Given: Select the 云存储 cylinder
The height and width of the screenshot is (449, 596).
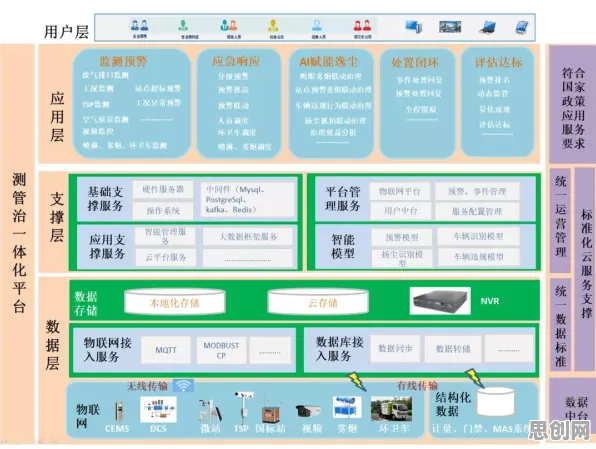Looking at the screenshot, I should pyautogui.click(x=318, y=302).
